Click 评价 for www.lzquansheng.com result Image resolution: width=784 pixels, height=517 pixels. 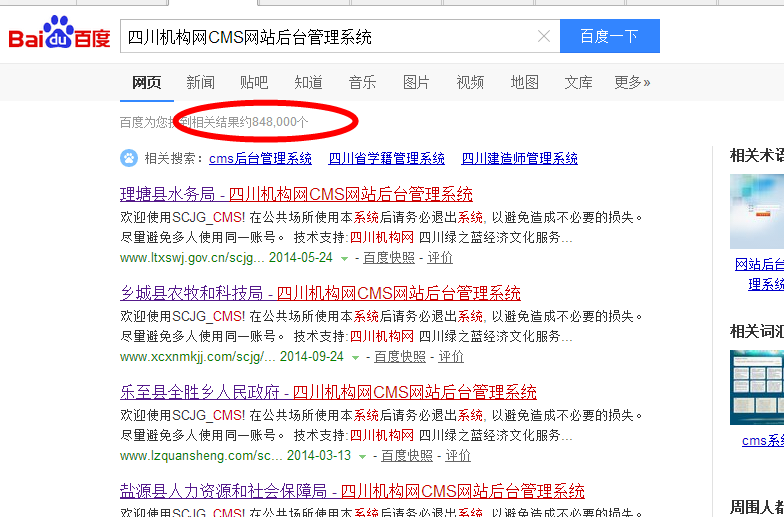point(458,456)
